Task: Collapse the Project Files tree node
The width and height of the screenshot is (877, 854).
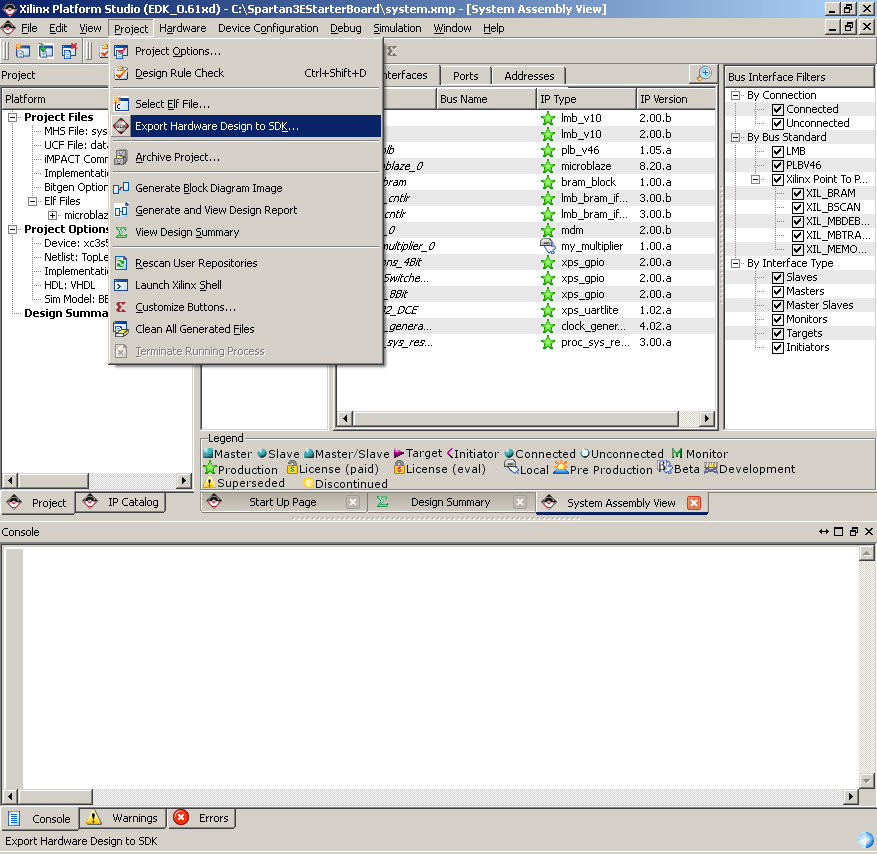Action: [12, 117]
